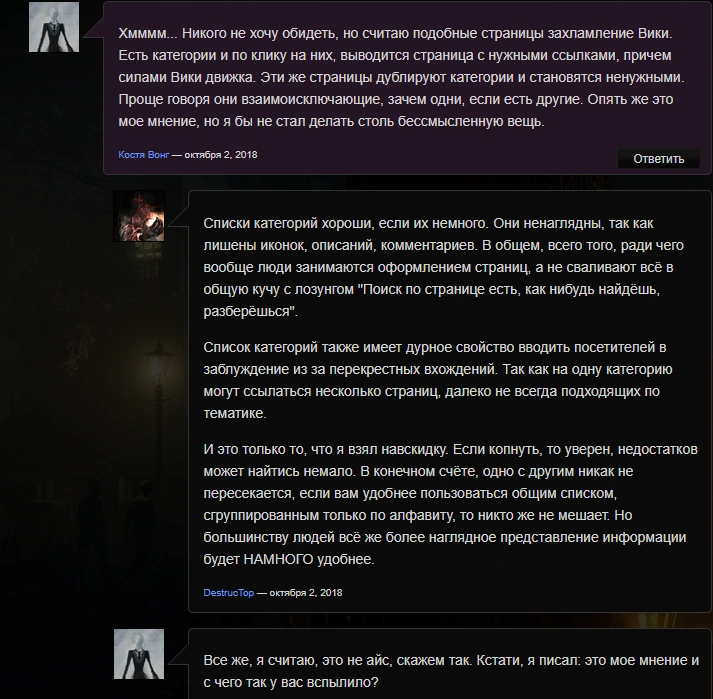This screenshot has width=713, height=699.
Task: Visit the Костя Вонг profile link
Action: click(x=144, y=155)
